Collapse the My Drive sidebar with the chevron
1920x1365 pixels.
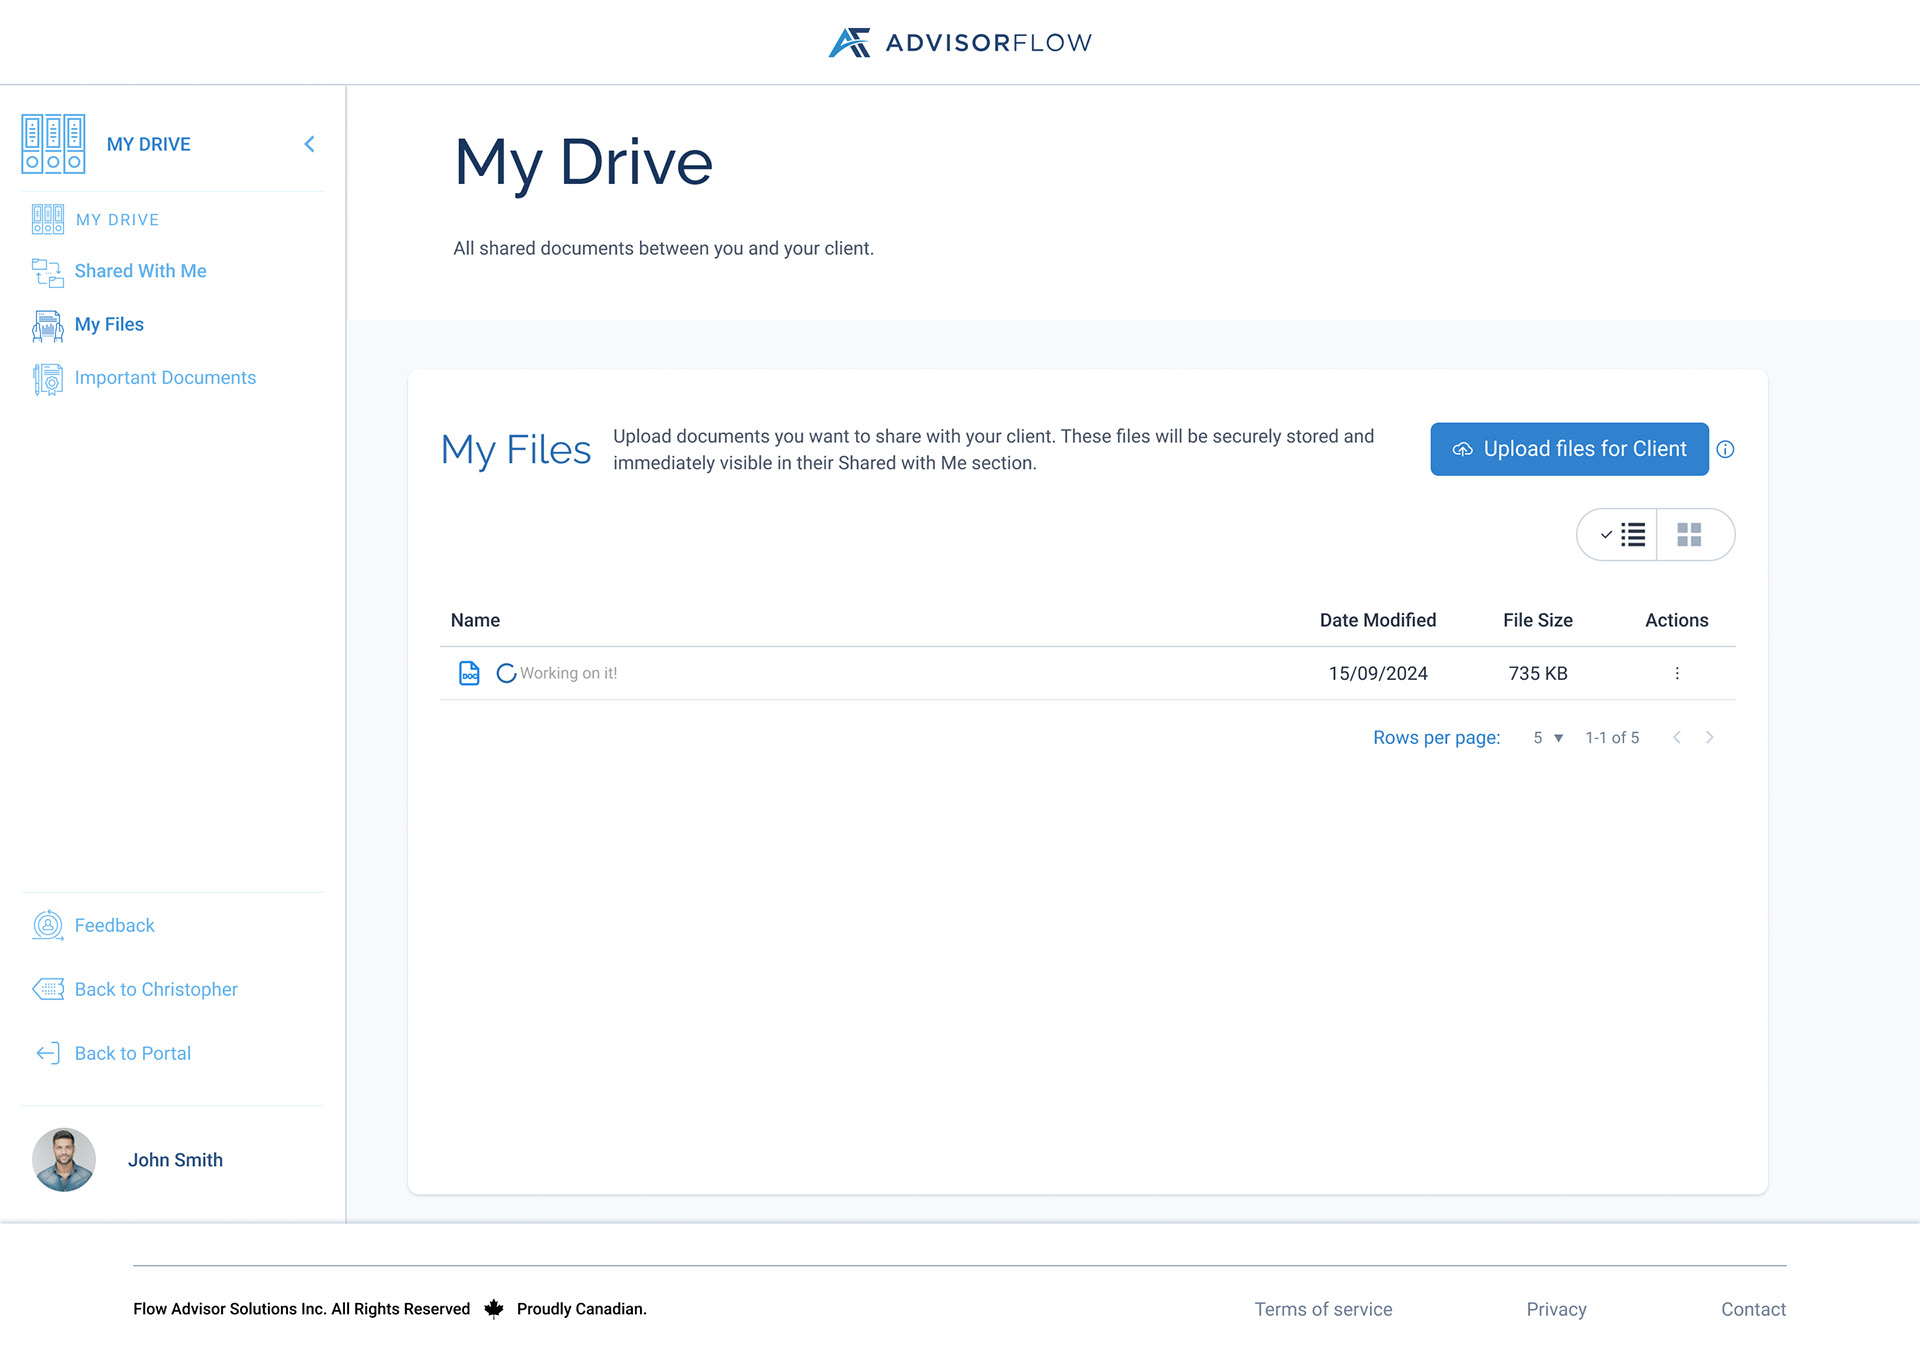point(309,143)
